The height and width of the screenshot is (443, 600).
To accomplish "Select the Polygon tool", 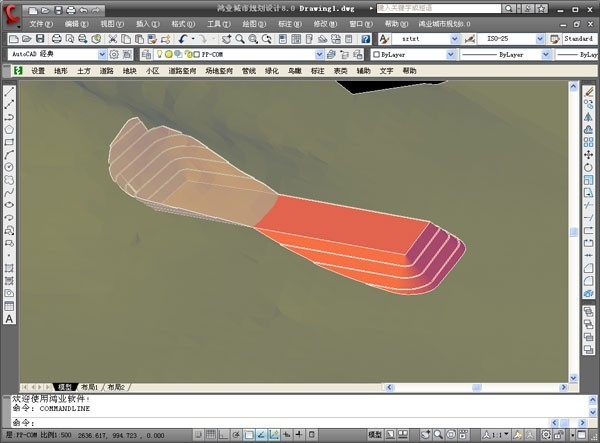I will (x=9, y=128).
